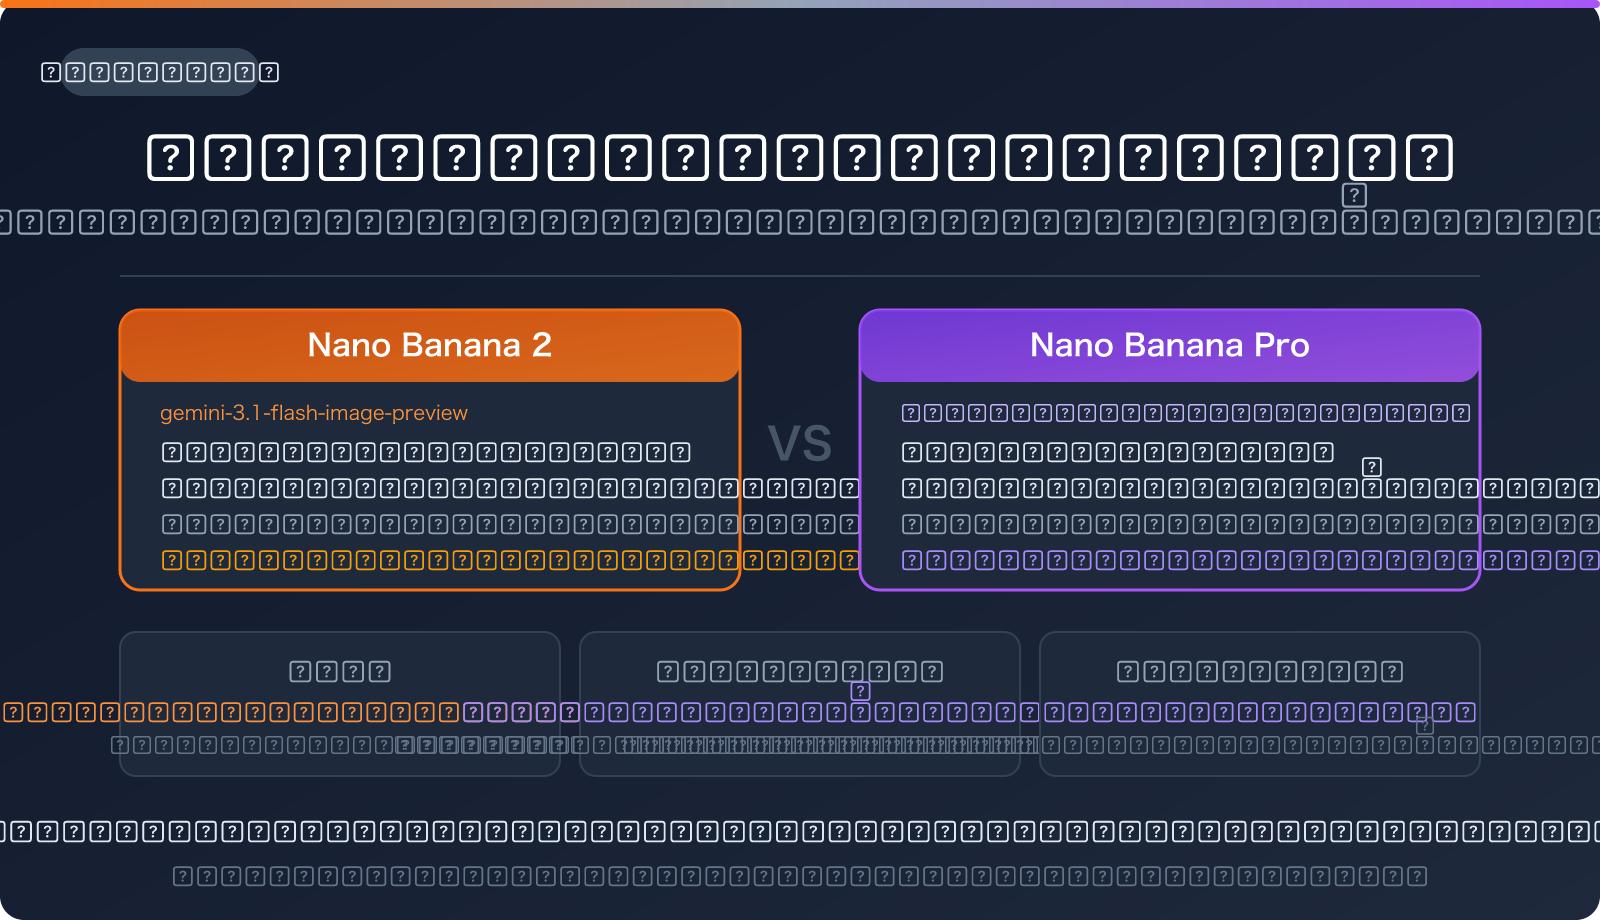Viewport: 1600px width, 920px height.
Task: Click the gemini-3.1-flash-image-preview model link
Action: pos(314,412)
